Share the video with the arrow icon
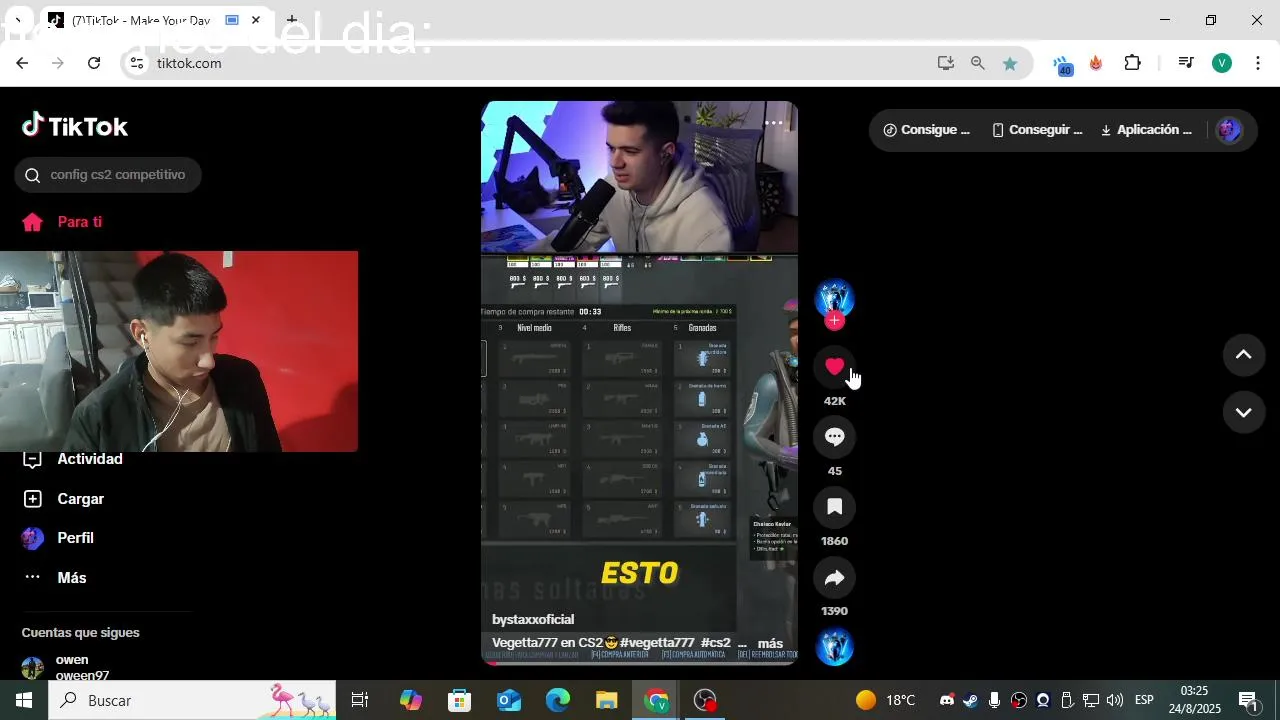 tap(834, 577)
